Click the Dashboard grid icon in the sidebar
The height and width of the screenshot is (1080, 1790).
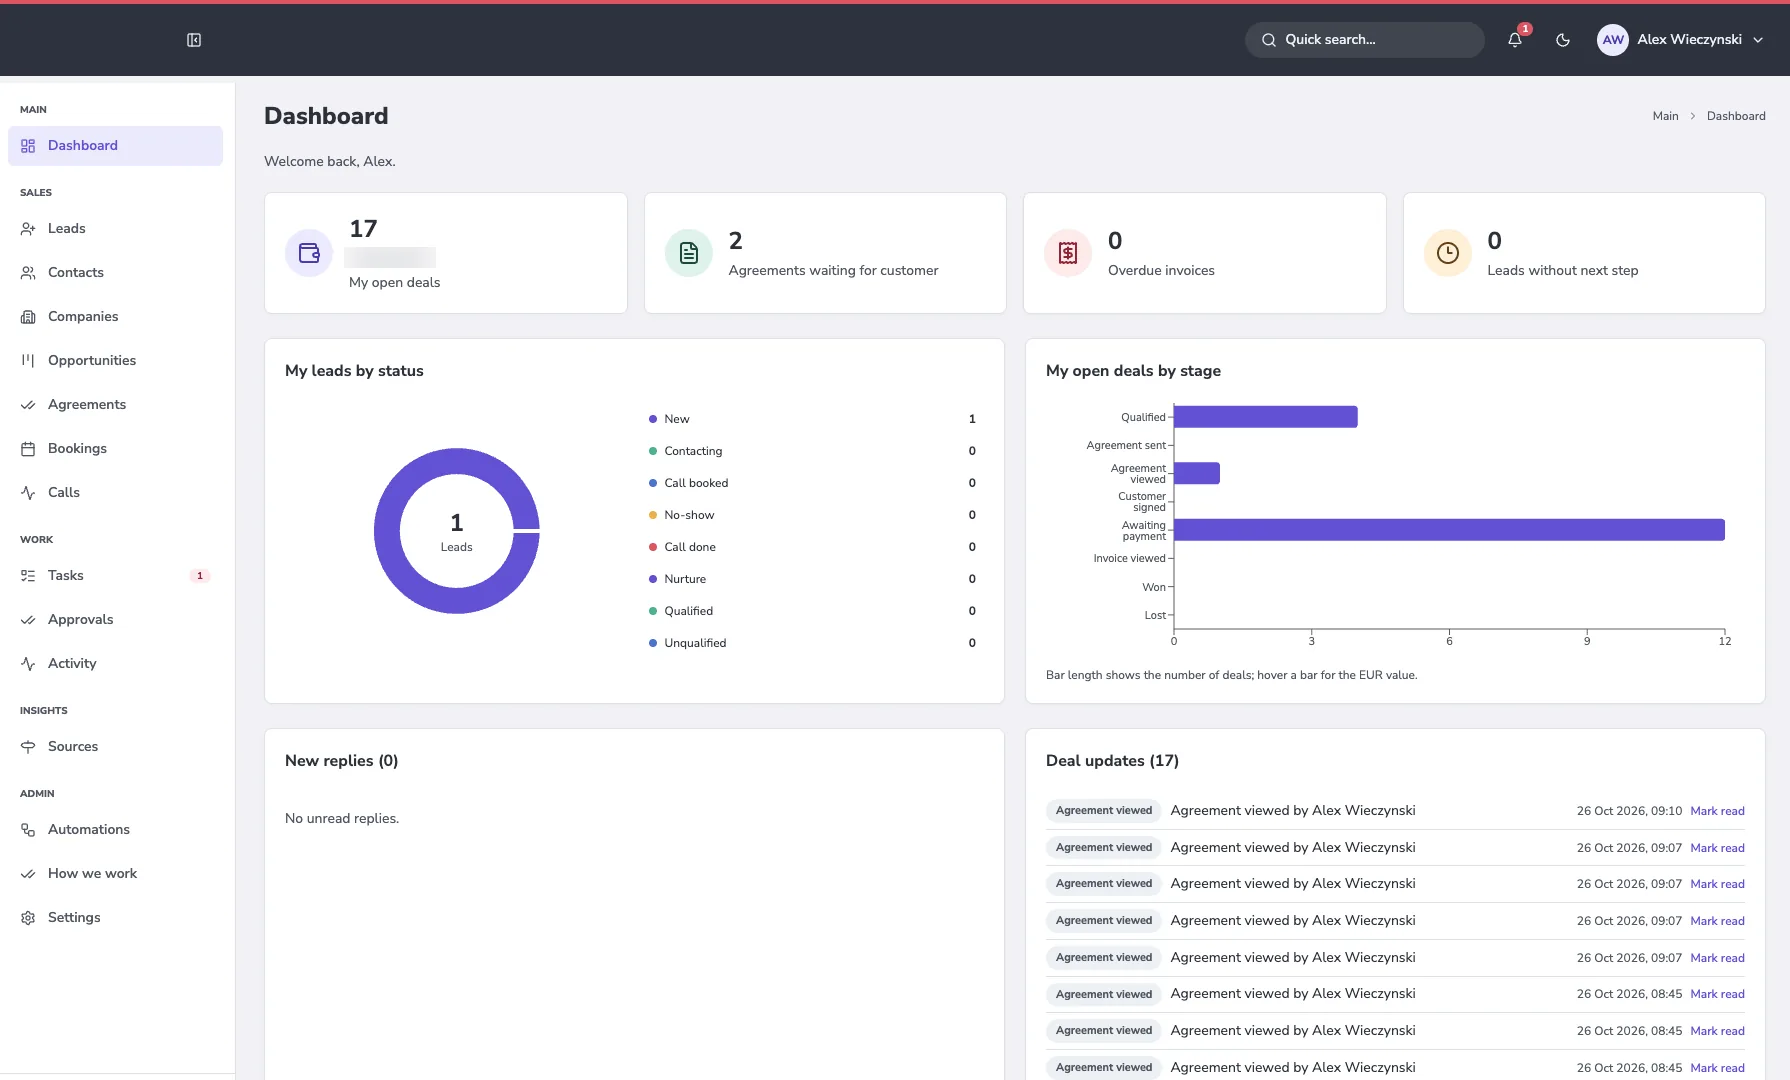click(28, 146)
